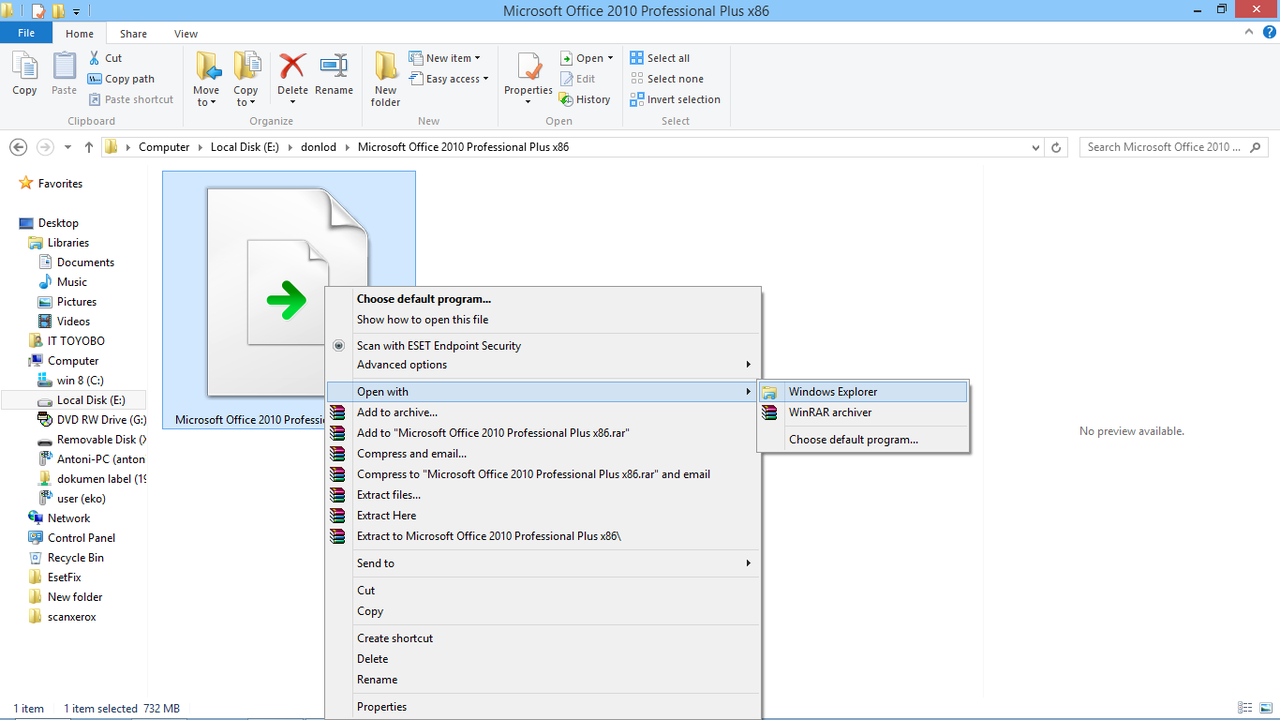Select Extract files... from context menu
This screenshot has width=1280, height=720.
click(x=544, y=495)
